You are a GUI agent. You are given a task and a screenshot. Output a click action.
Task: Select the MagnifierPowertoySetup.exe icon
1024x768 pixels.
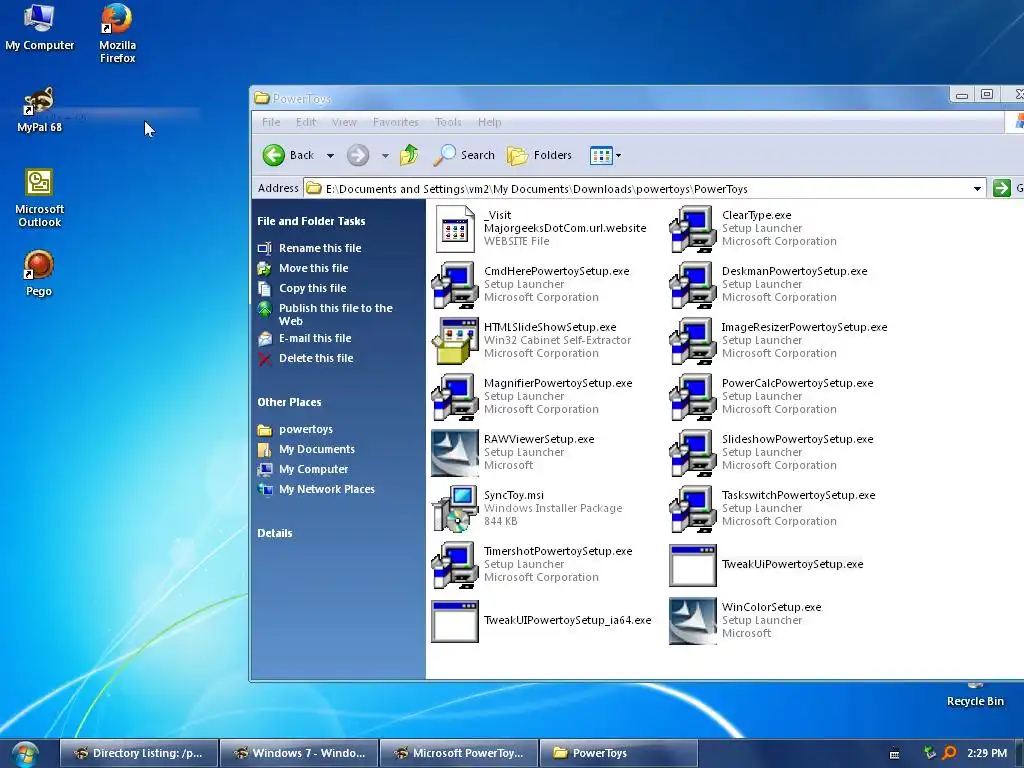point(455,397)
